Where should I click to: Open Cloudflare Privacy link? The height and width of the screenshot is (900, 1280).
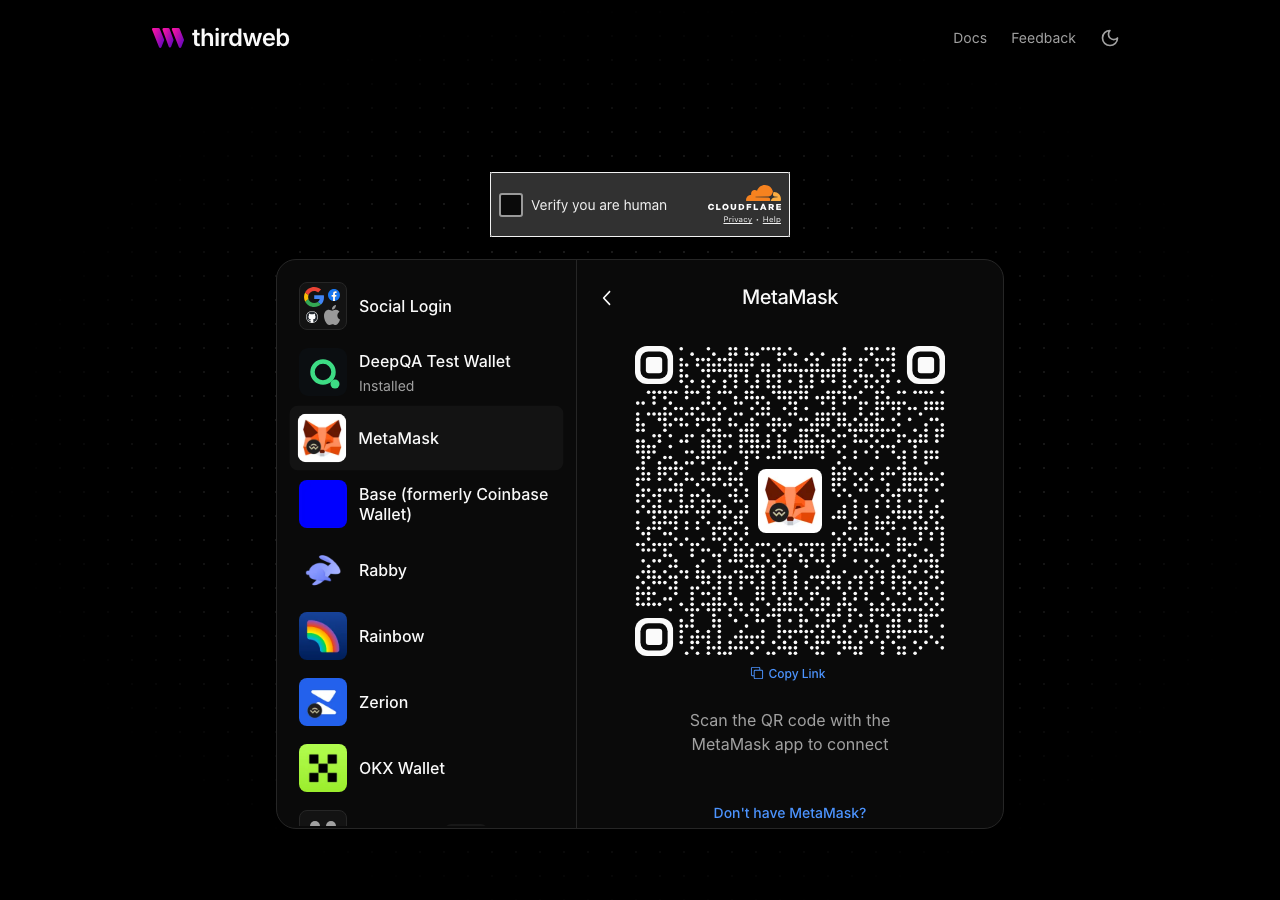[738, 219]
